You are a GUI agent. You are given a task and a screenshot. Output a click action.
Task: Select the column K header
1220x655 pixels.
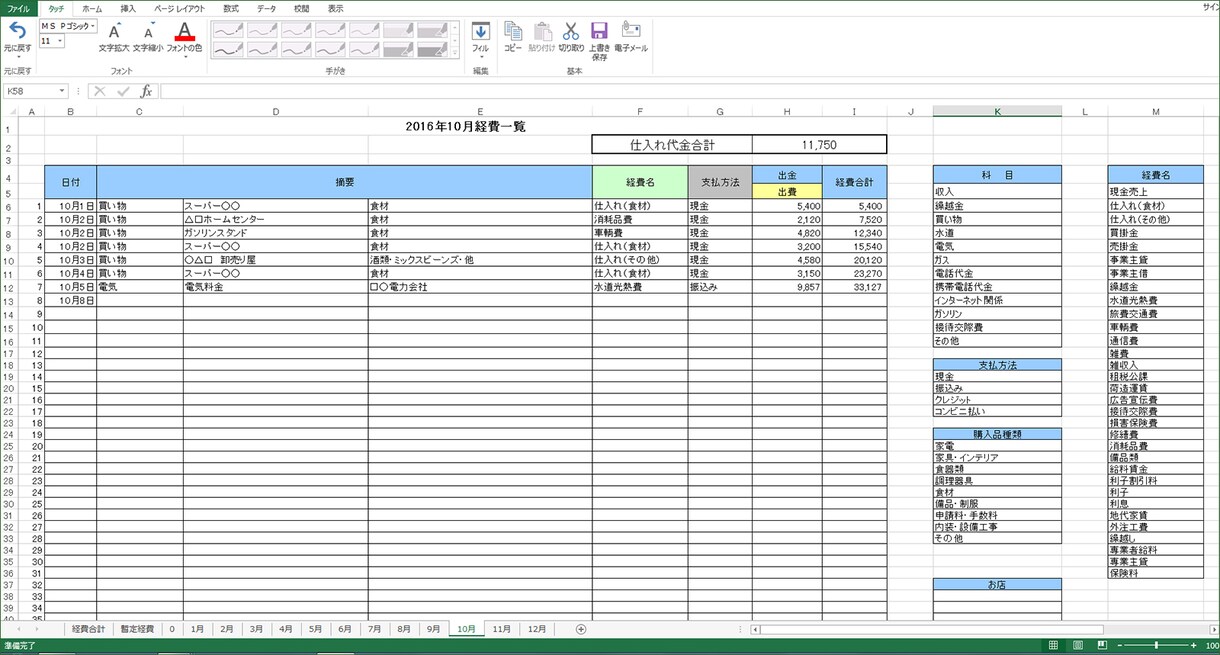pyautogui.click(x=997, y=111)
